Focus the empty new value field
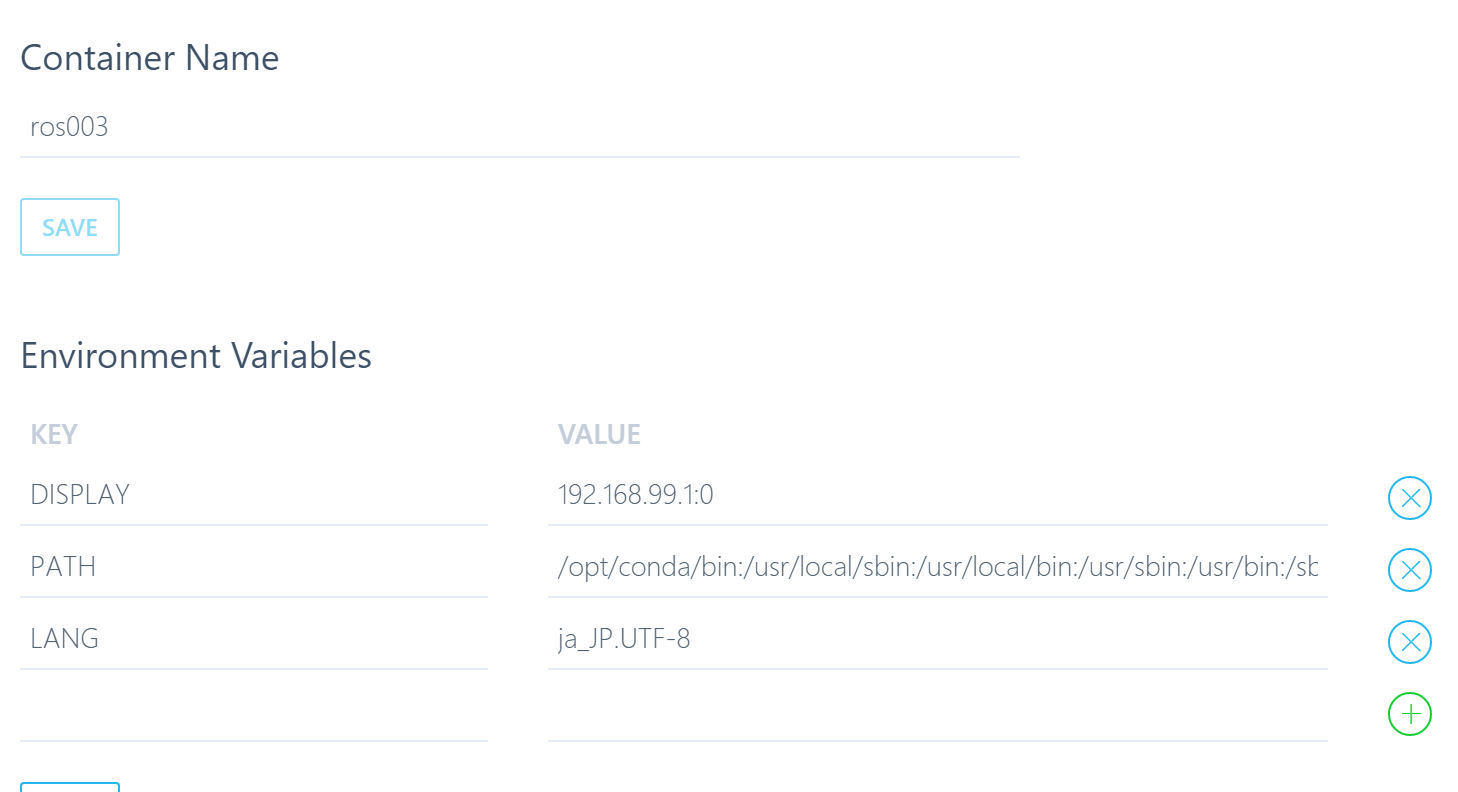This screenshot has height=792, width=1458. click(x=938, y=712)
